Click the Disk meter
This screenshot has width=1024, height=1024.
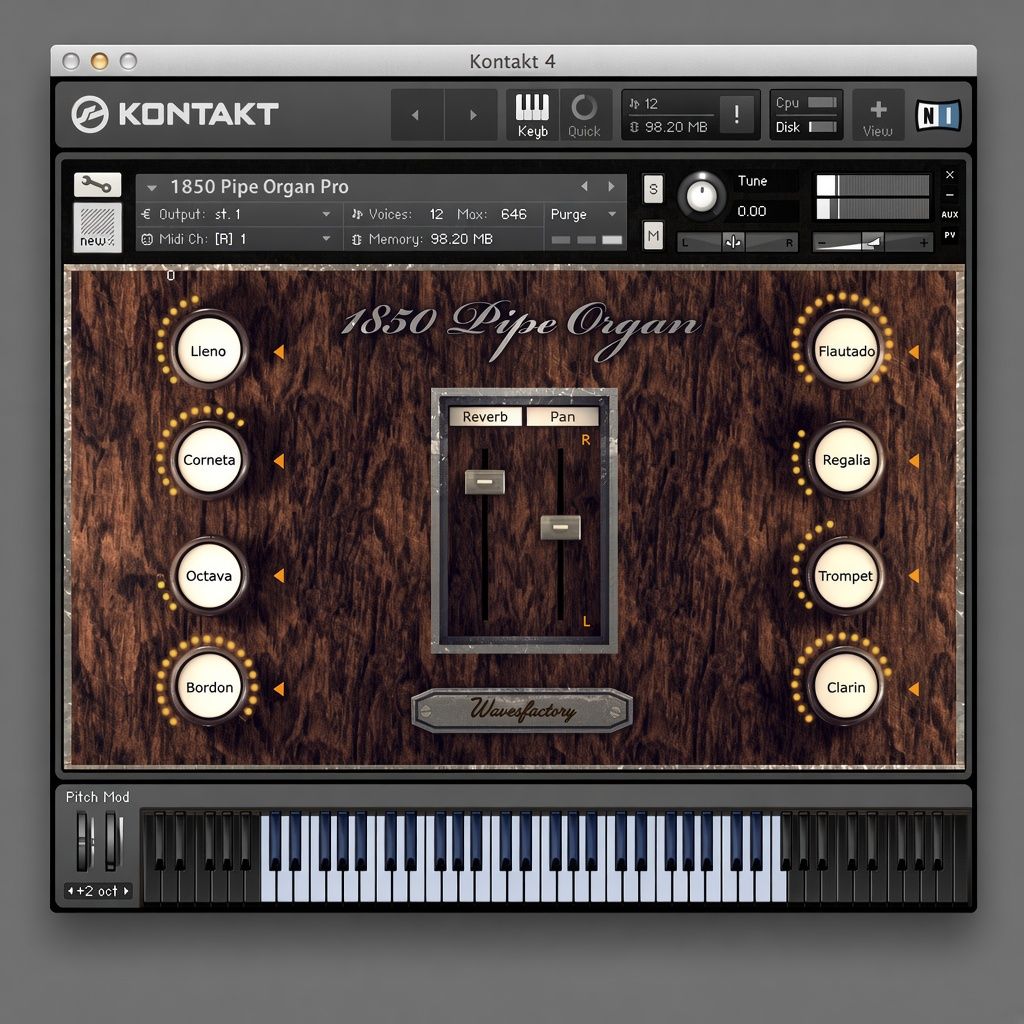(x=822, y=127)
